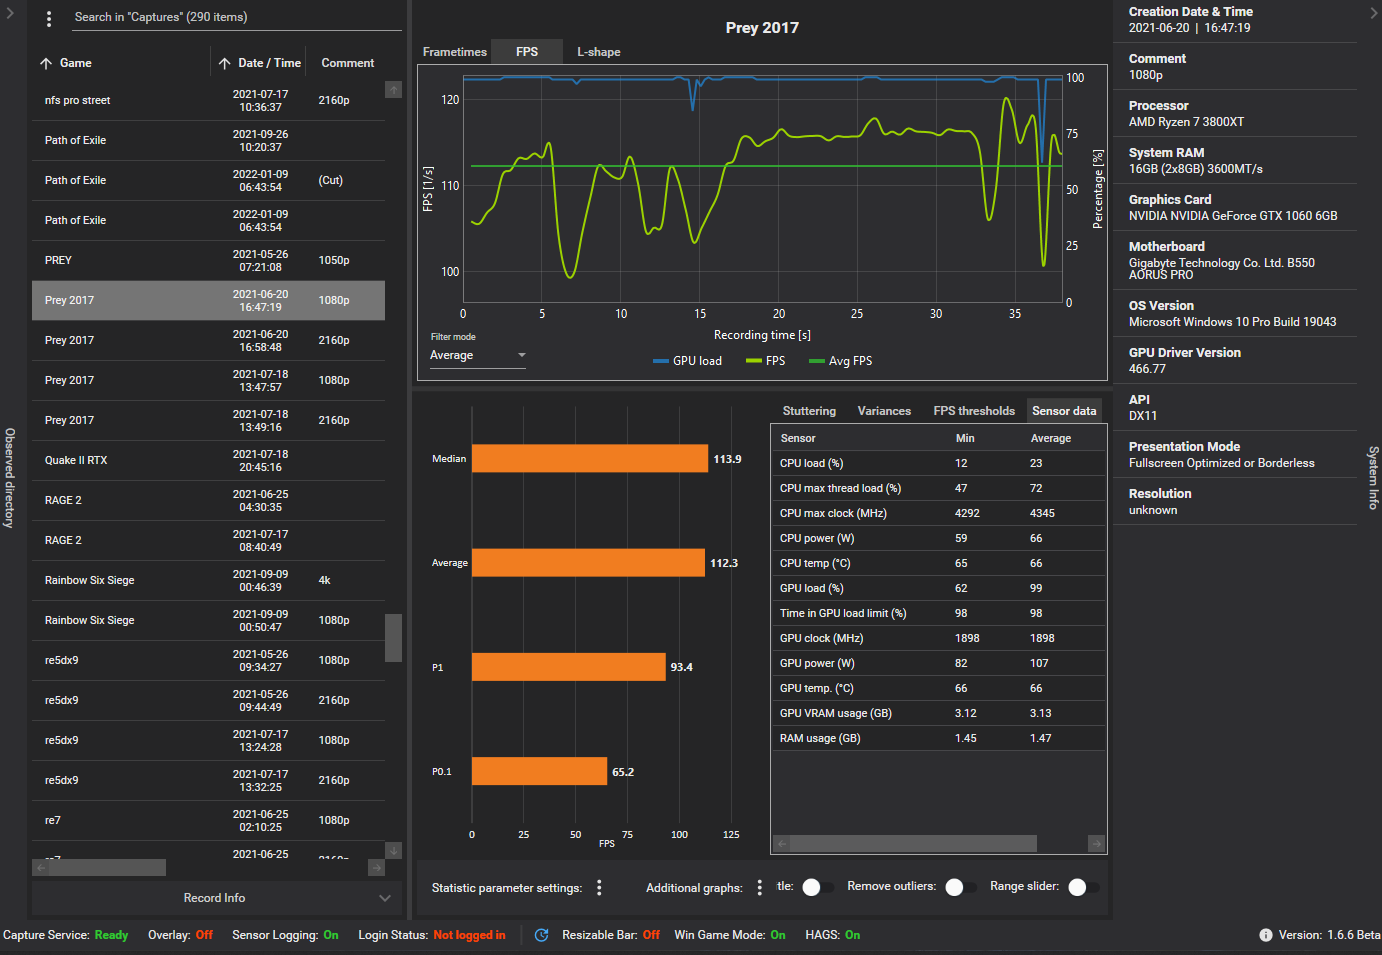Click the Min column header in sensor table
The width and height of the screenshot is (1382, 955).
click(x=965, y=438)
